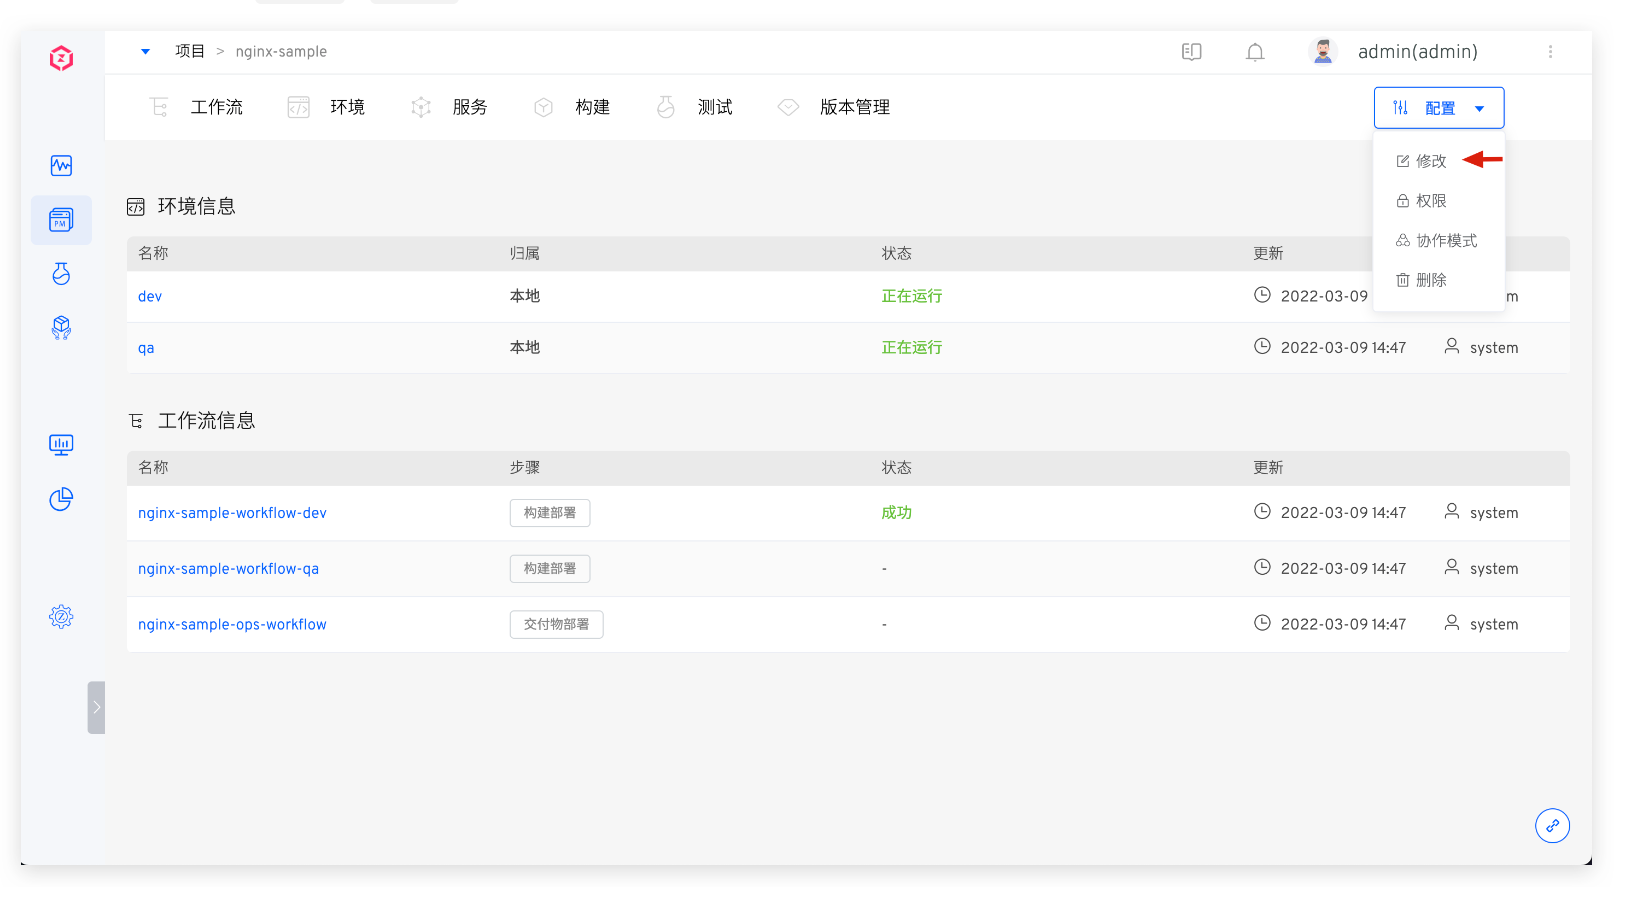Screen dimensions: 1634x908
Task: Open the documentation book icon
Action: point(1191,52)
